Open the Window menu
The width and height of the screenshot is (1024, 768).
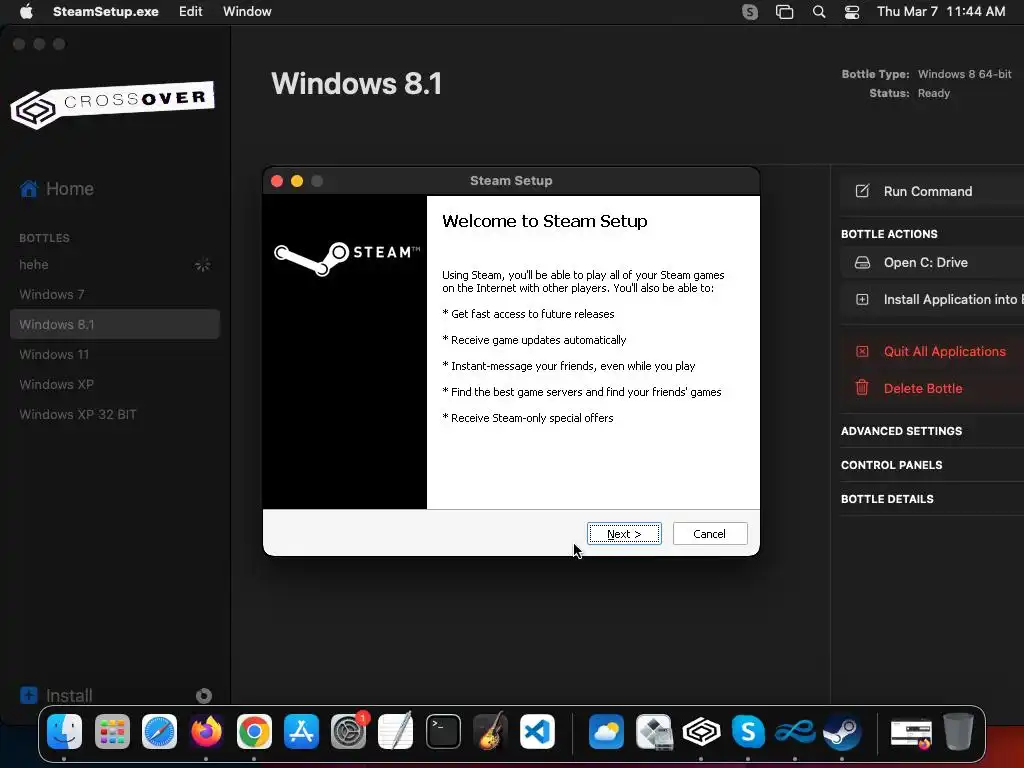pos(247,11)
